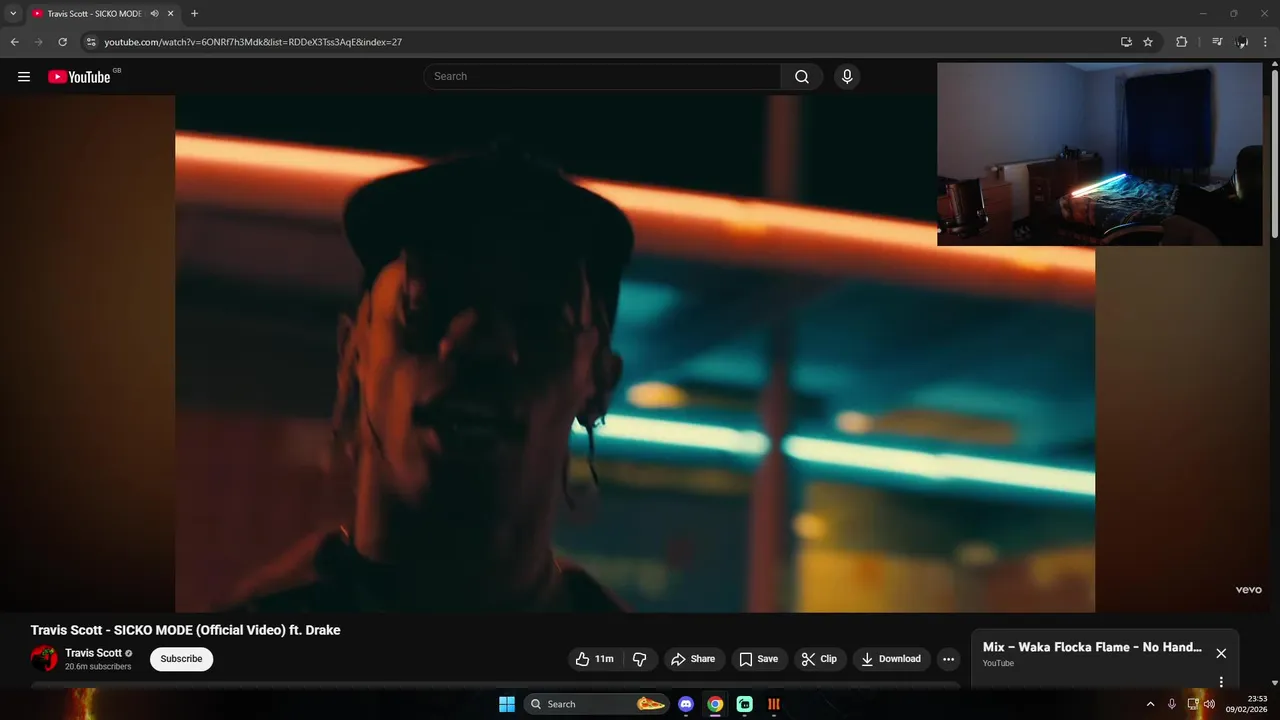Viewport: 1280px width, 720px height.
Task: Open more actions ellipsis below video
Action: (948, 659)
